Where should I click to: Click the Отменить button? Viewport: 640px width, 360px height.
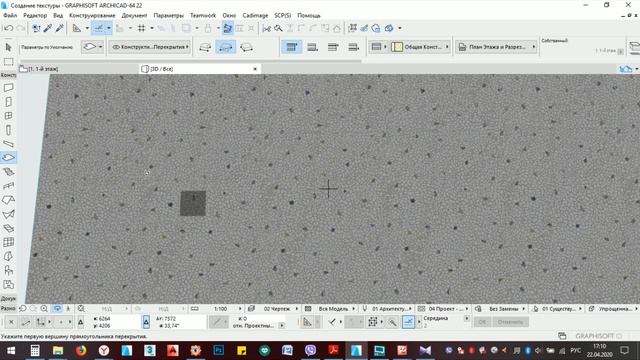(x=510, y=322)
